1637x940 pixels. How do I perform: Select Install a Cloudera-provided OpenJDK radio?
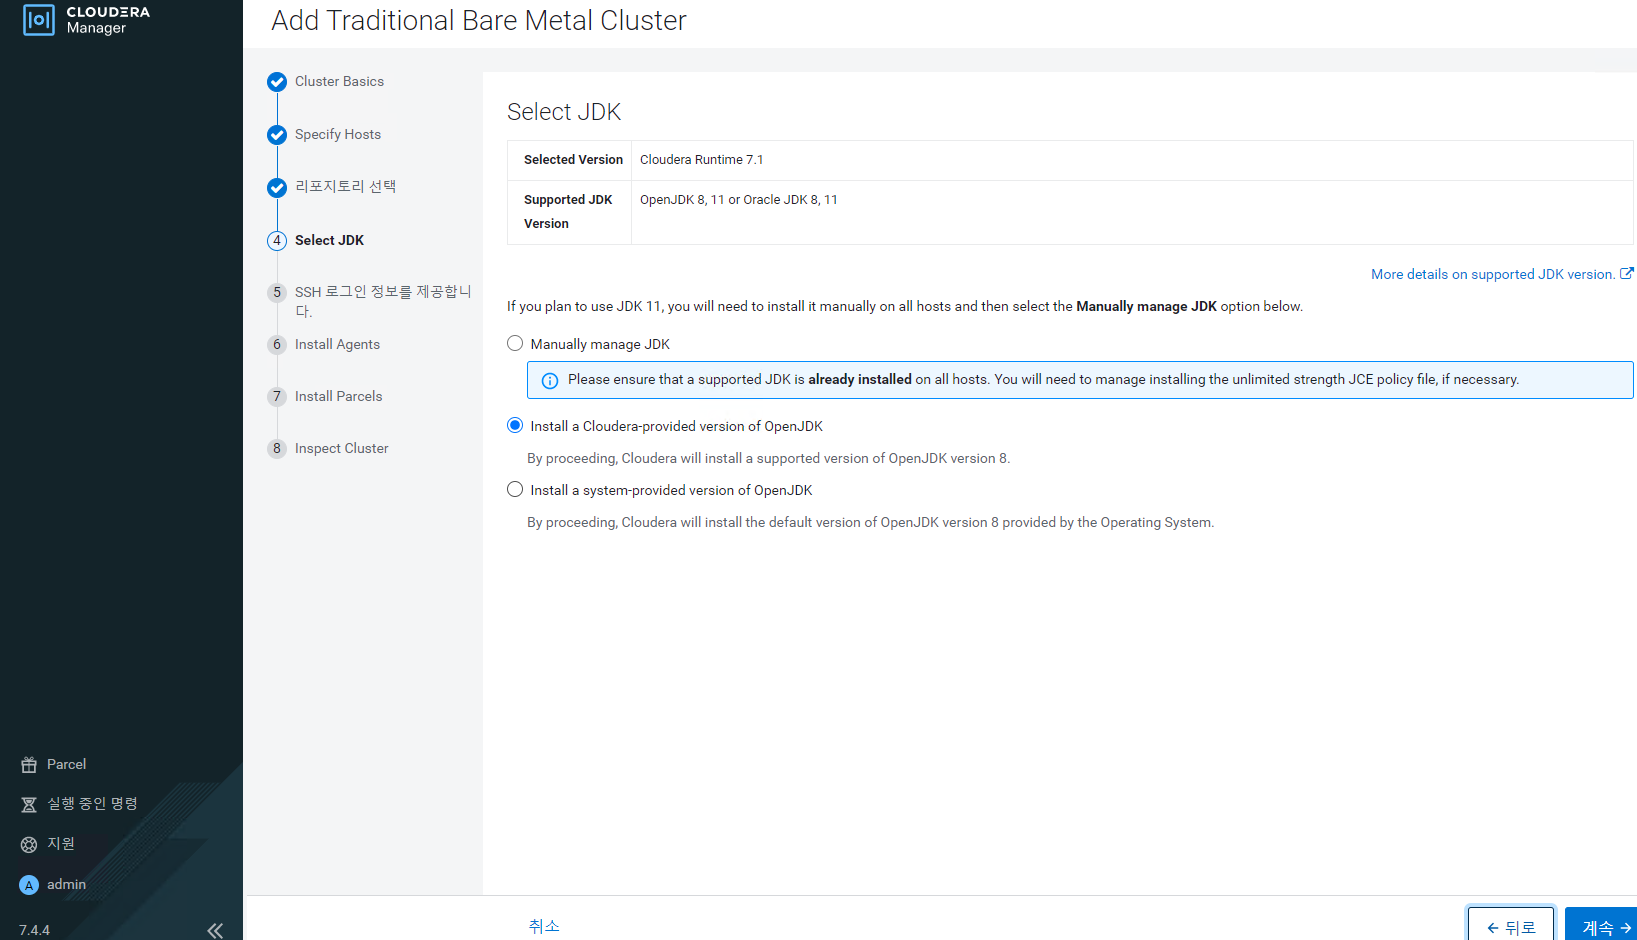click(x=515, y=425)
